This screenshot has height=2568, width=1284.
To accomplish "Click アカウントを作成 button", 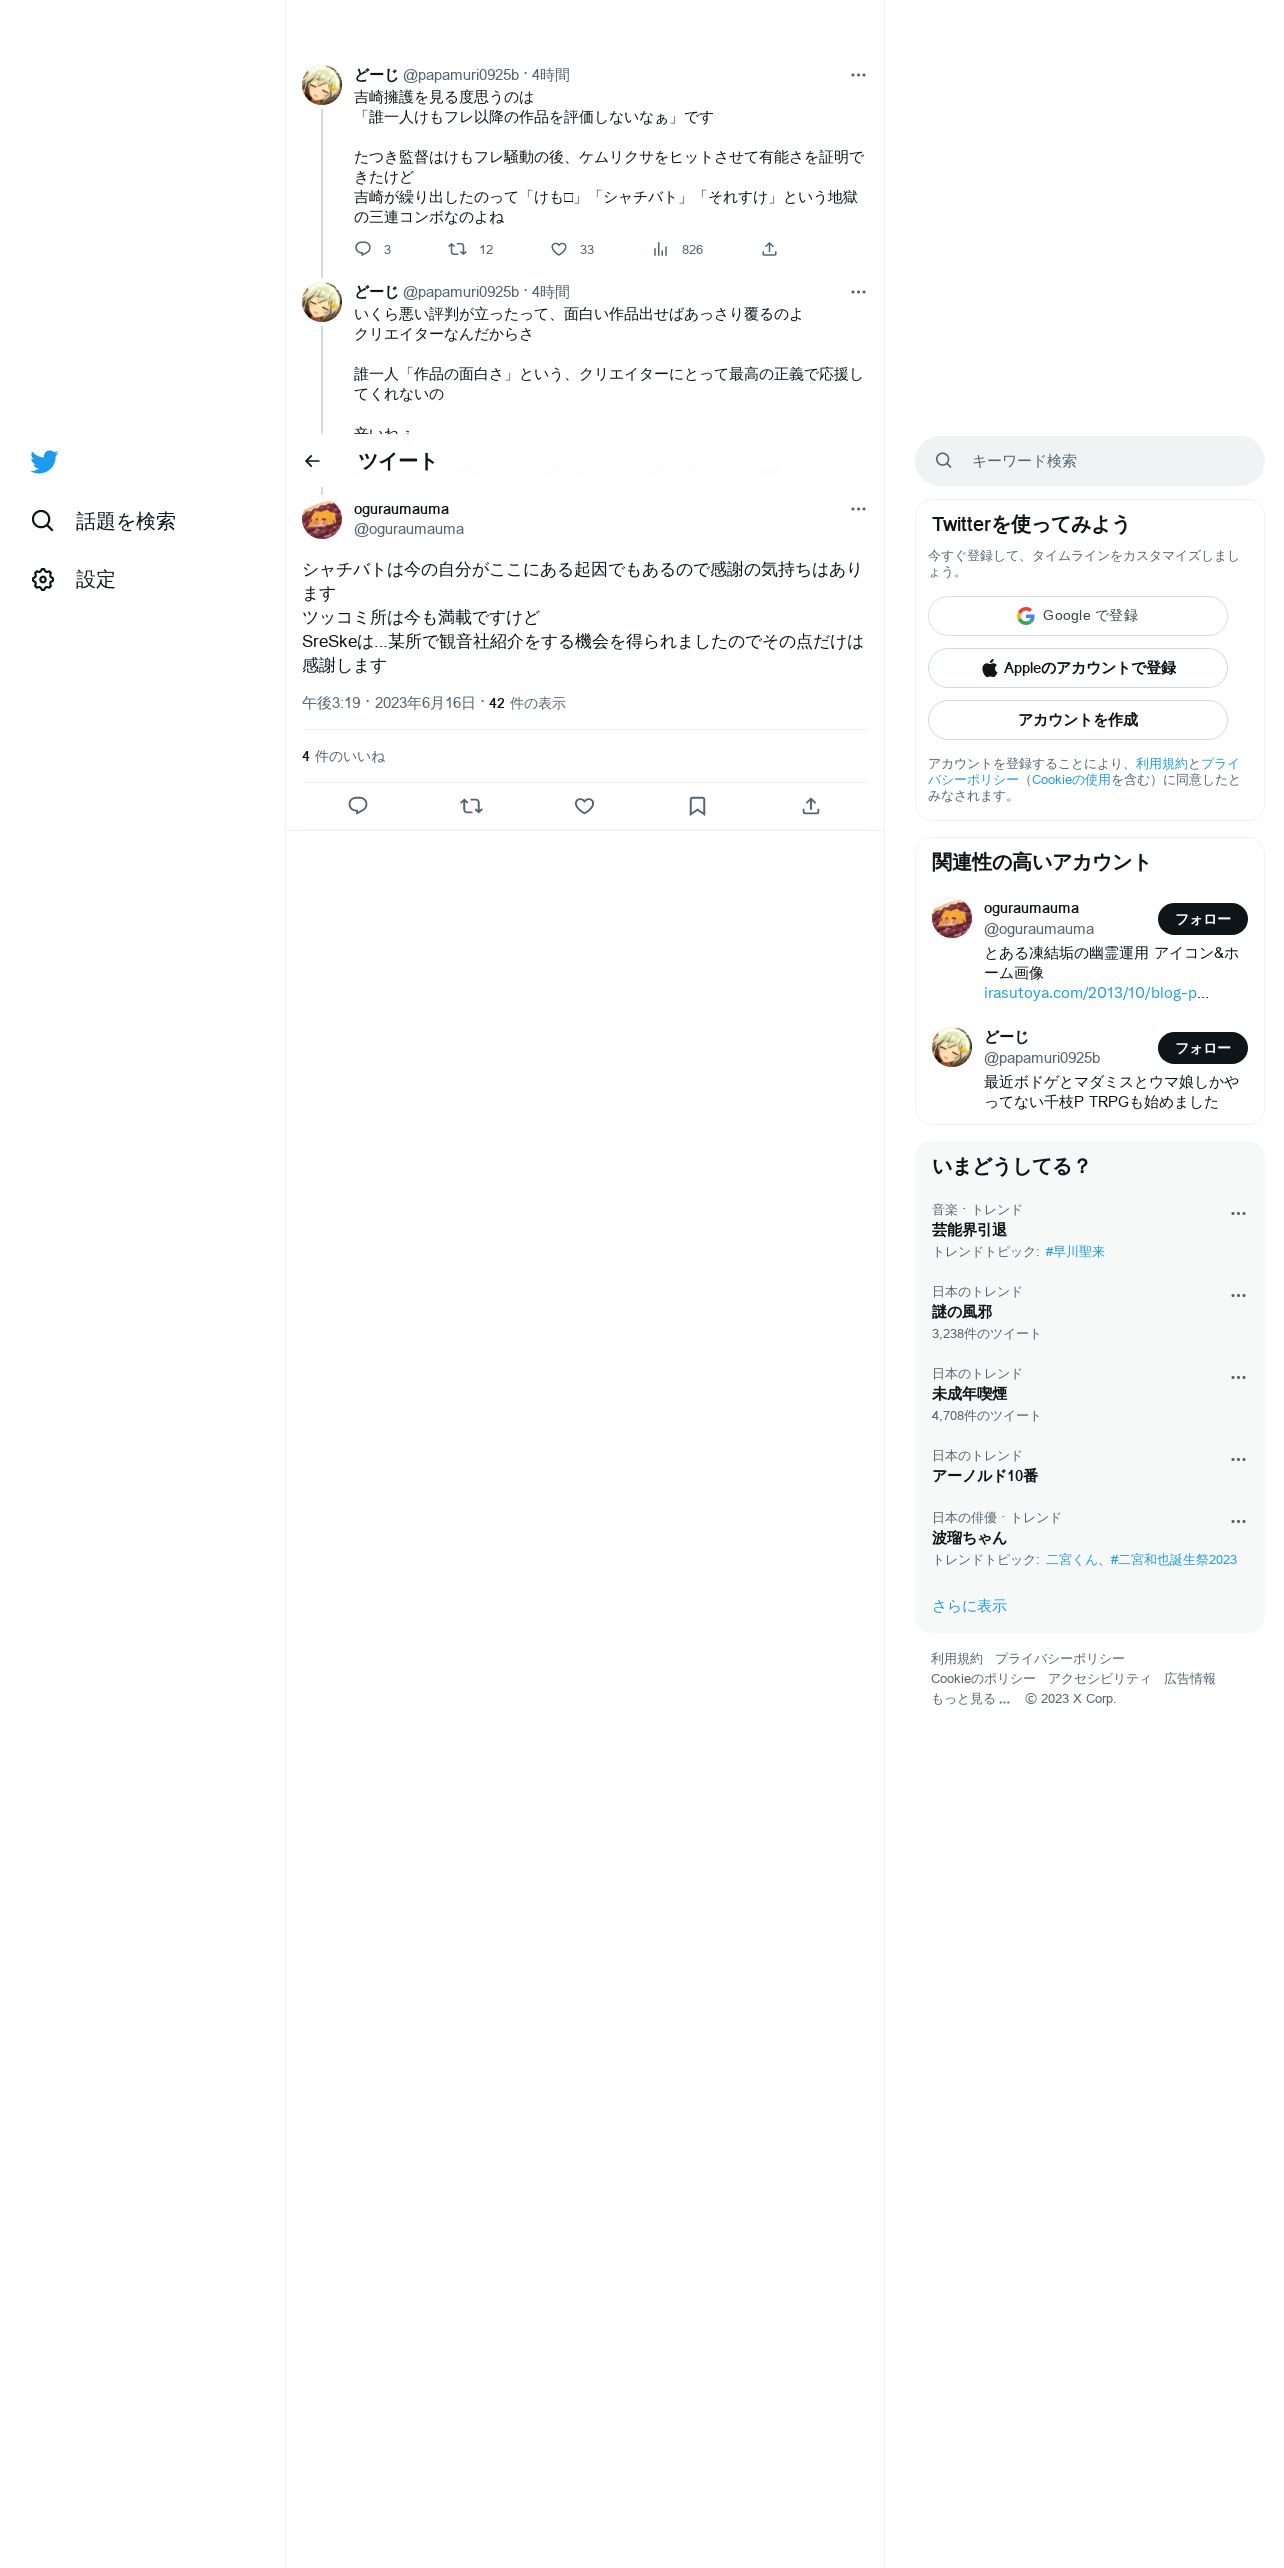I will tap(1078, 720).
